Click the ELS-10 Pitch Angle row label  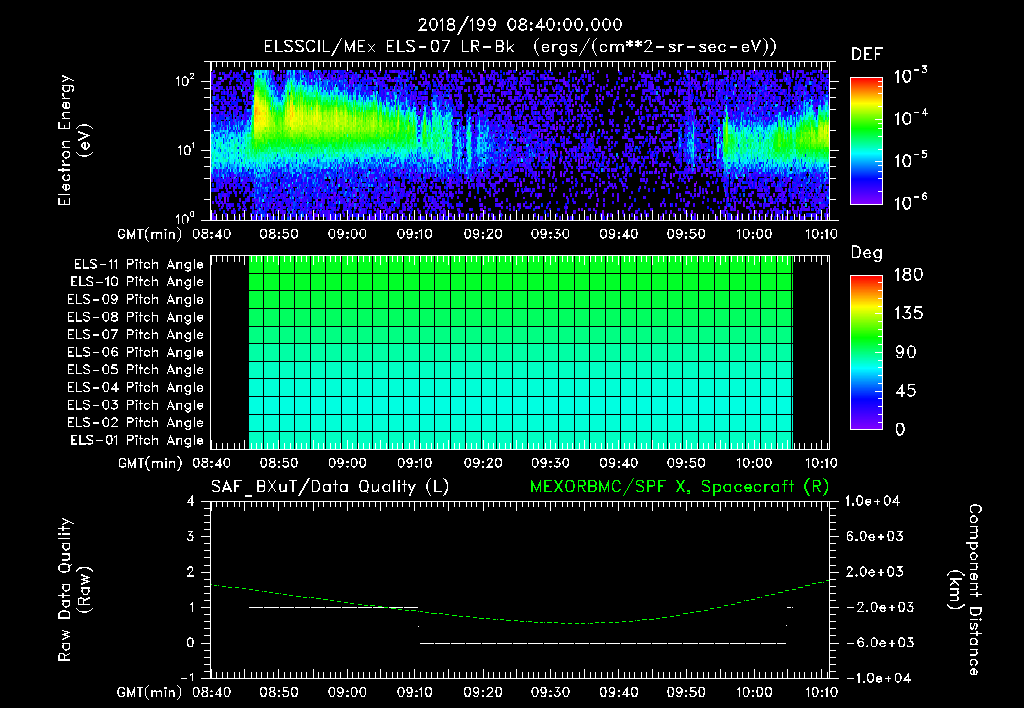tap(137, 282)
